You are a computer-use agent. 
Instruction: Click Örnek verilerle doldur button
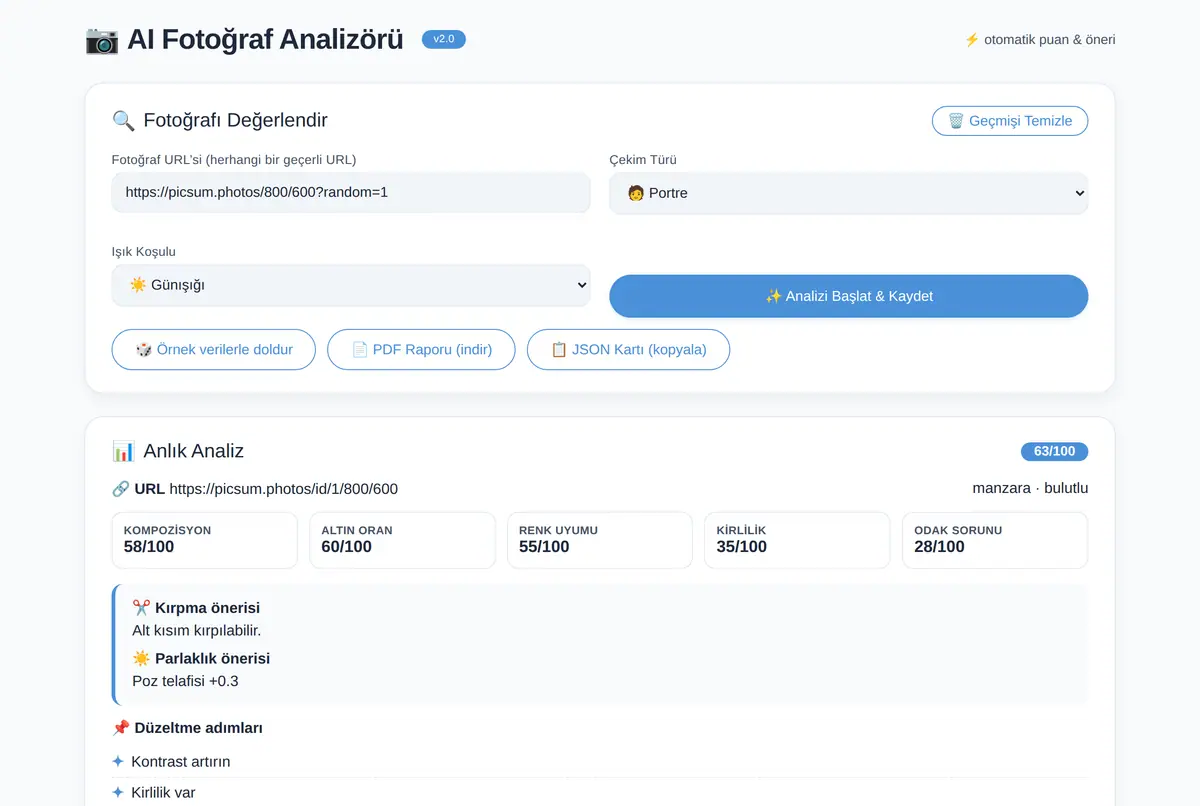coord(214,350)
